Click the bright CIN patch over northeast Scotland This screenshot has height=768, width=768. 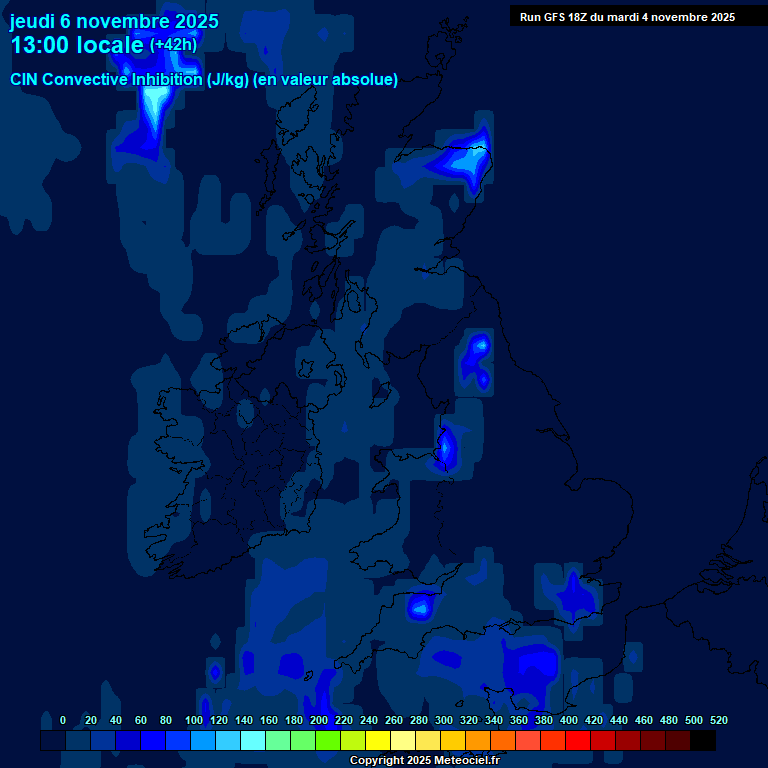(x=468, y=160)
